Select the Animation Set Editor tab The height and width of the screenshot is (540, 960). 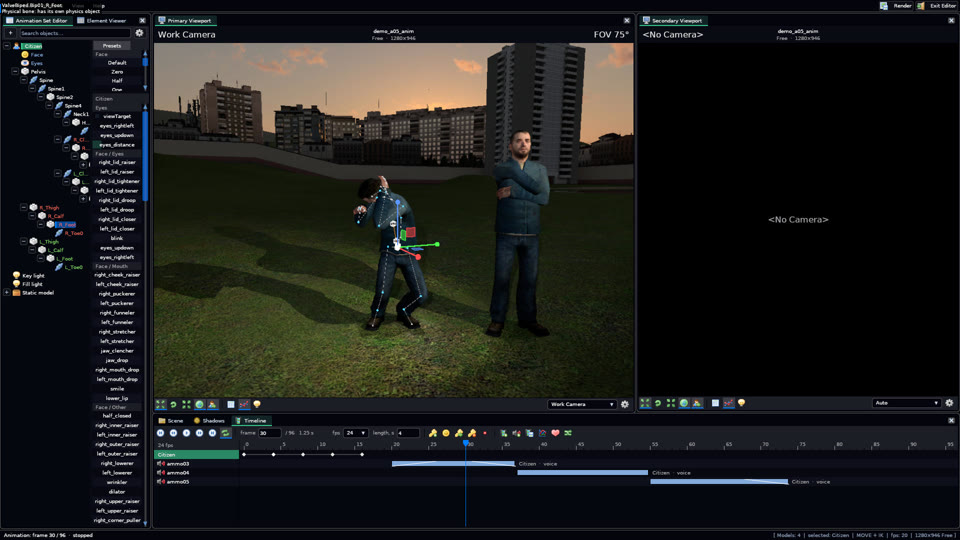[37, 21]
